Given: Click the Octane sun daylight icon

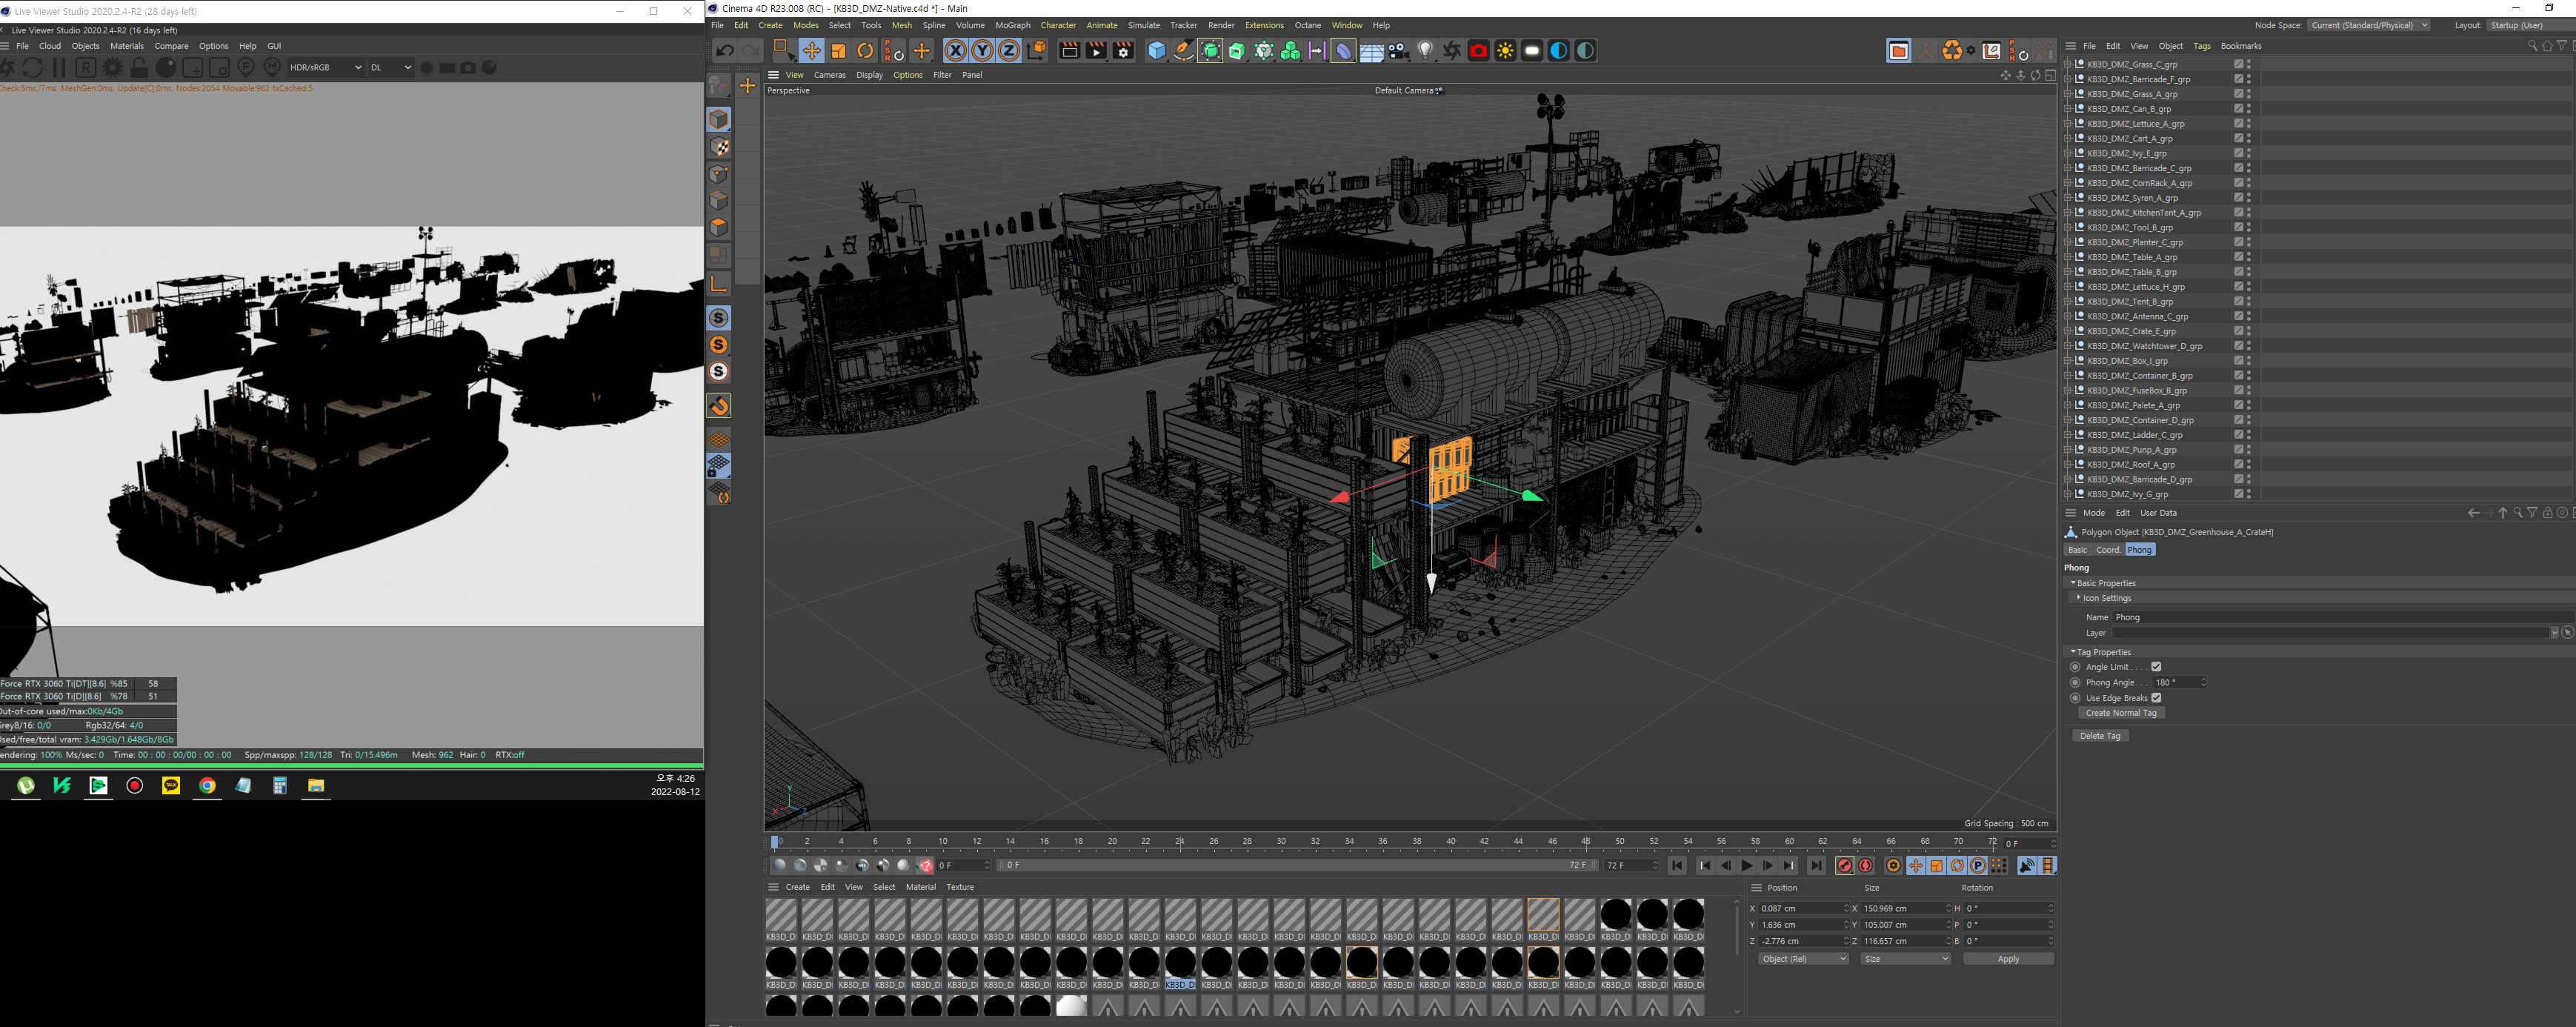Looking at the screenshot, I should coord(1505,51).
